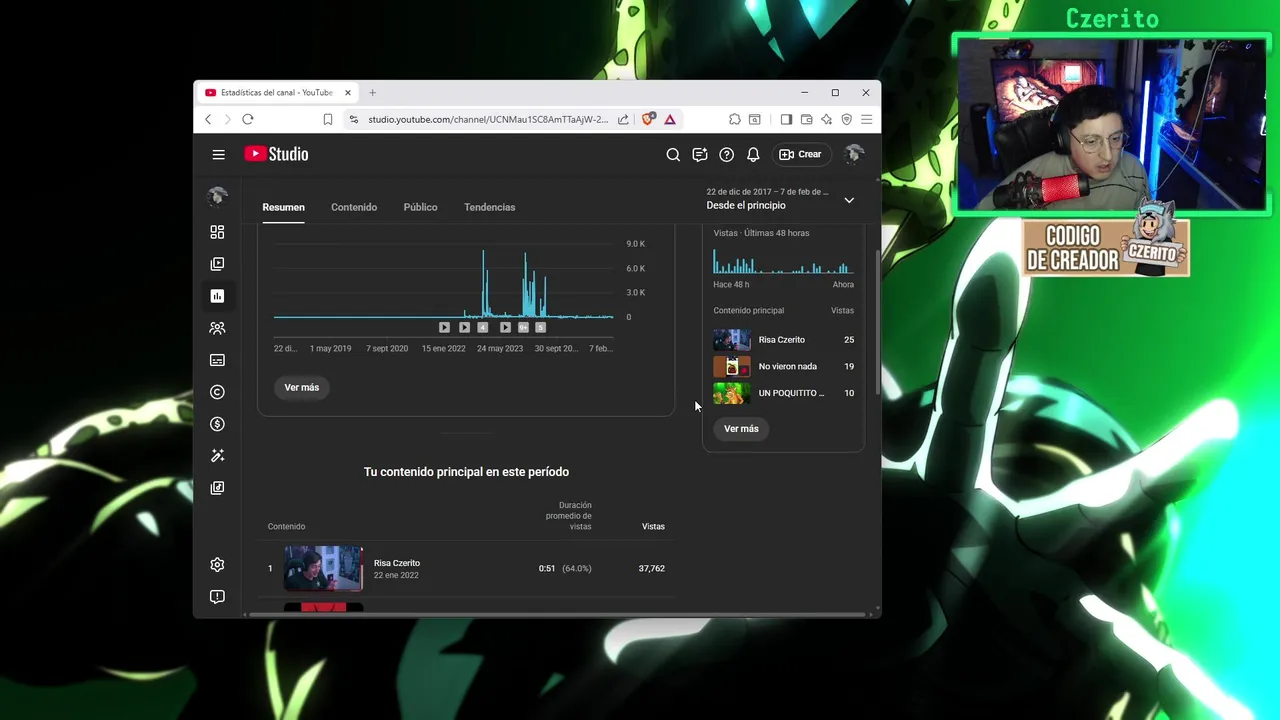This screenshot has width=1280, height=720.
Task: Click the bookmark icon by the address bar
Action: click(327, 119)
